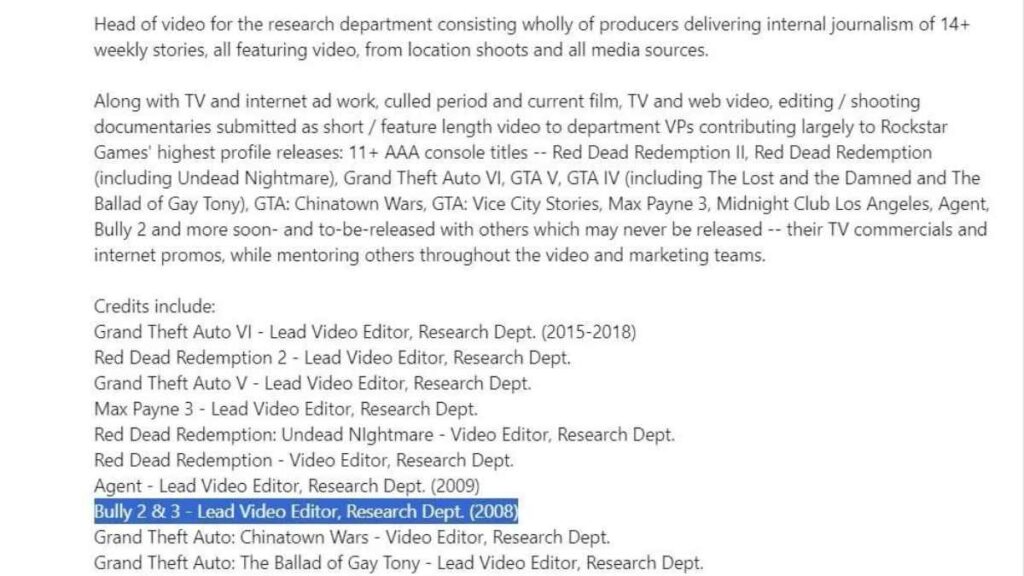Click the 'Along with TV and internet ad work' line

[x=507, y=102]
